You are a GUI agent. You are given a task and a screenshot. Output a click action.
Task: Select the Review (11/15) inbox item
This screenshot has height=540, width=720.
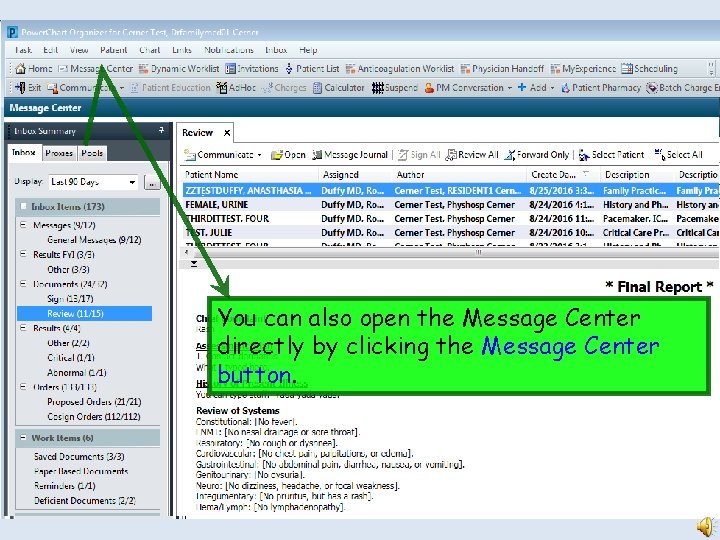(84, 313)
